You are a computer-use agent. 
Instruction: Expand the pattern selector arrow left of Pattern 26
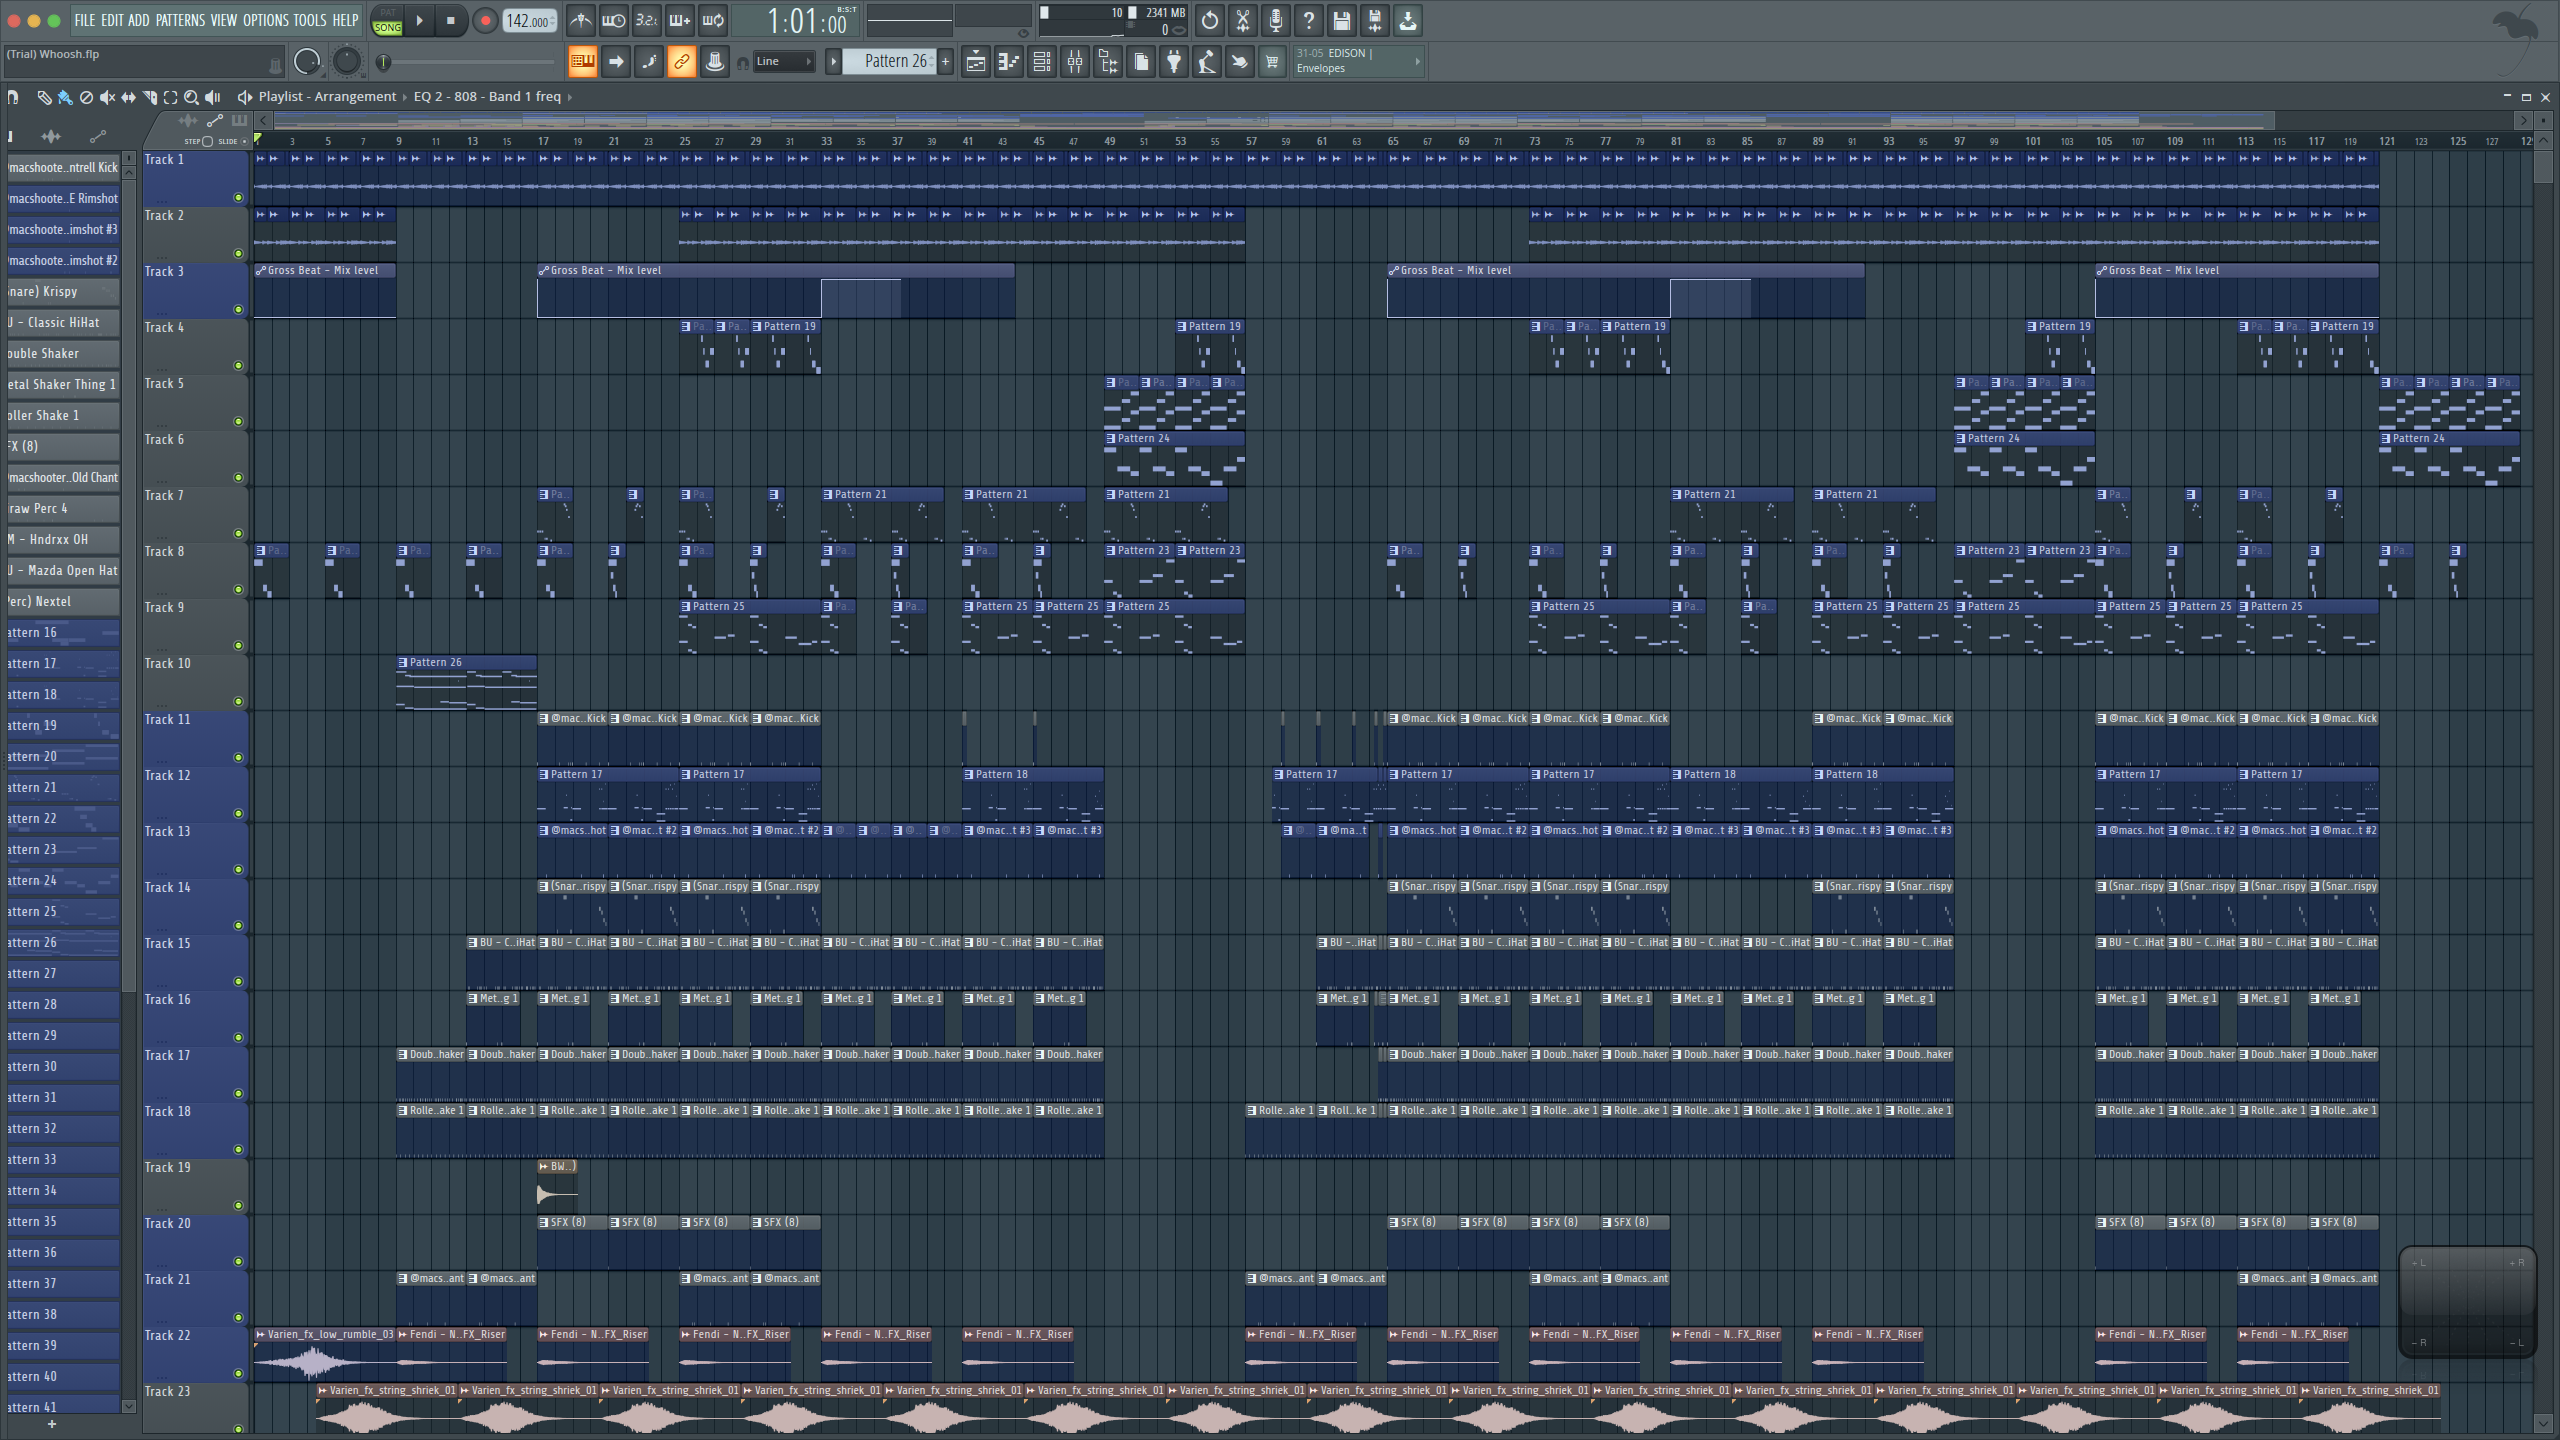832,62
